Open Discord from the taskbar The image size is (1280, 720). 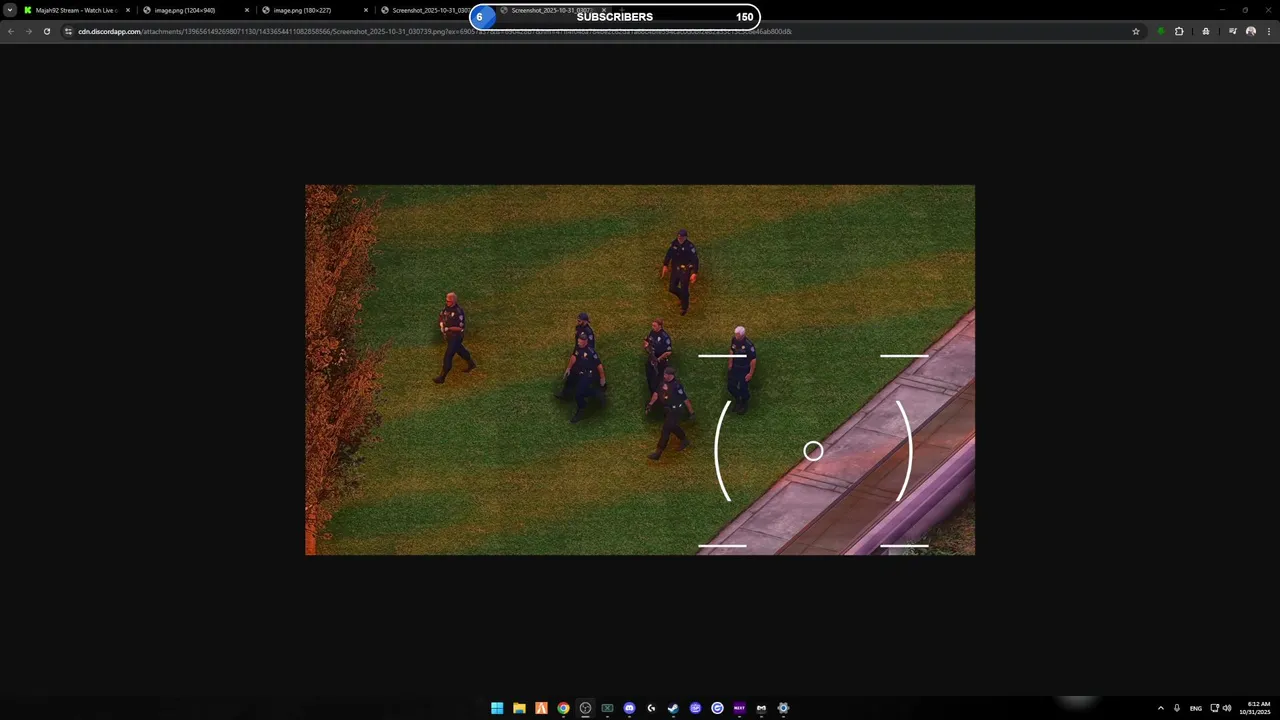point(629,708)
